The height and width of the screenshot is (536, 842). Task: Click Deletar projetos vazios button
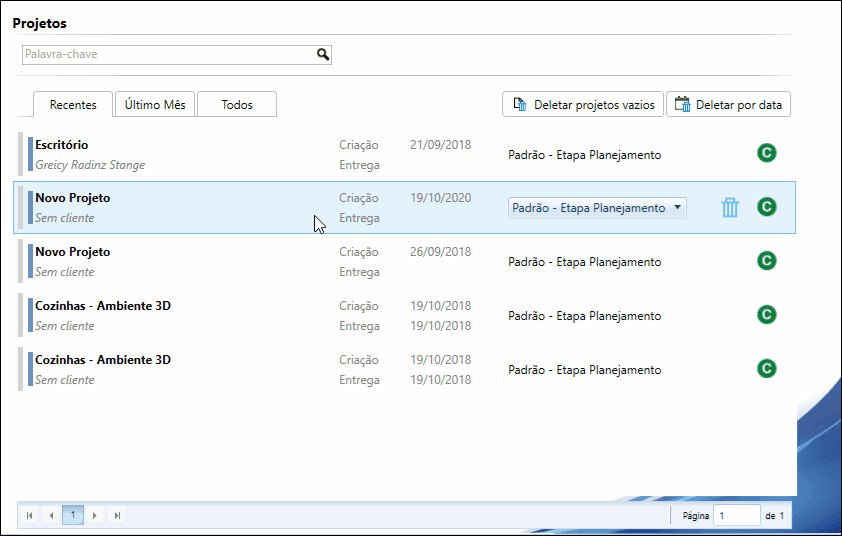pyautogui.click(x=583, y=104)
